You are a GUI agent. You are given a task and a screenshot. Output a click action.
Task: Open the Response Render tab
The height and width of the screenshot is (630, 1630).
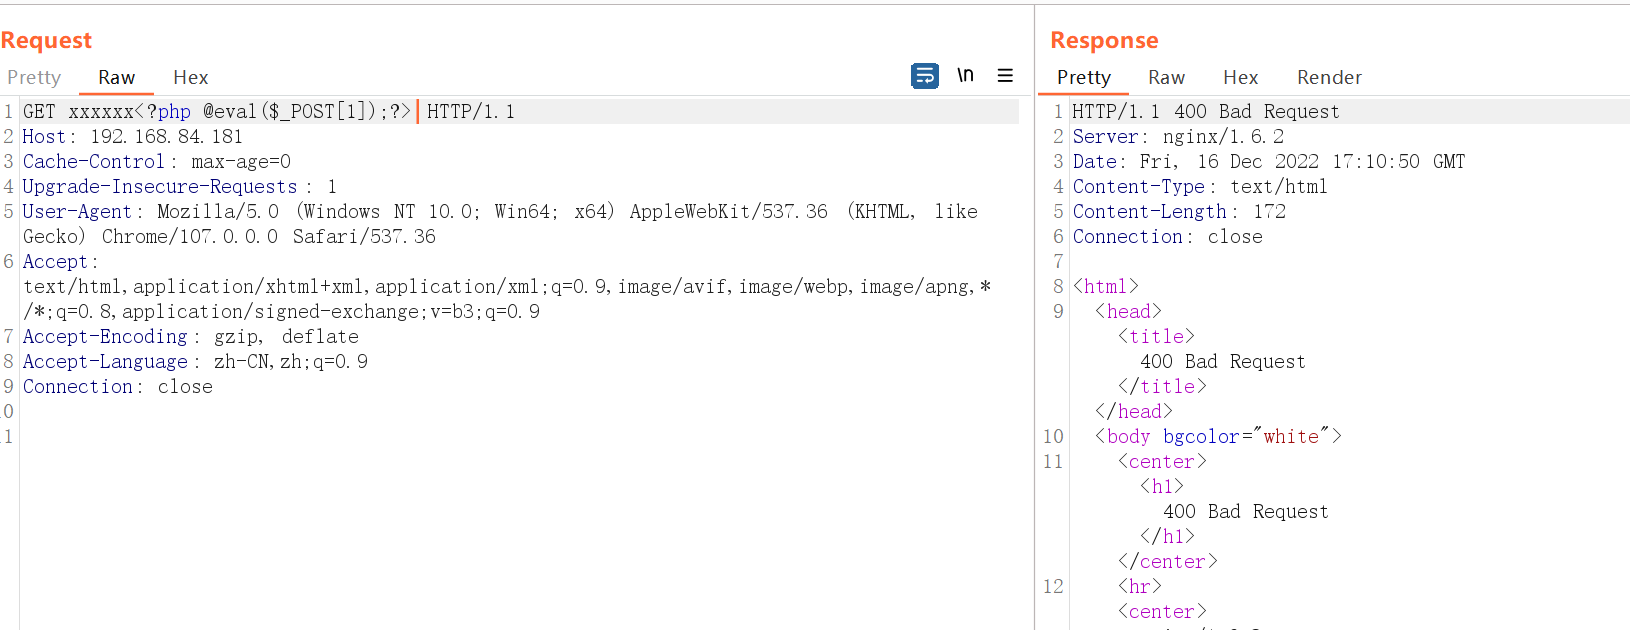1329,77
